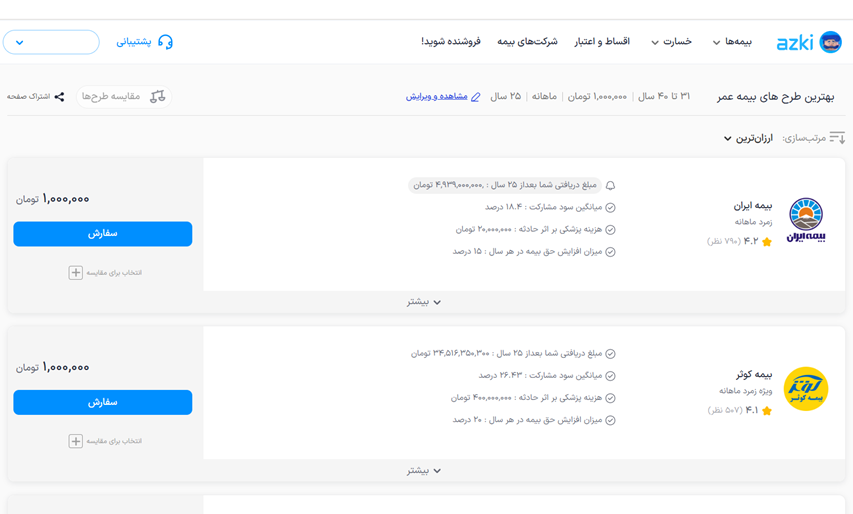Open the empty dropdown in top-left corner
Viewport: 853px width, 514px height.
click(51, 42)
